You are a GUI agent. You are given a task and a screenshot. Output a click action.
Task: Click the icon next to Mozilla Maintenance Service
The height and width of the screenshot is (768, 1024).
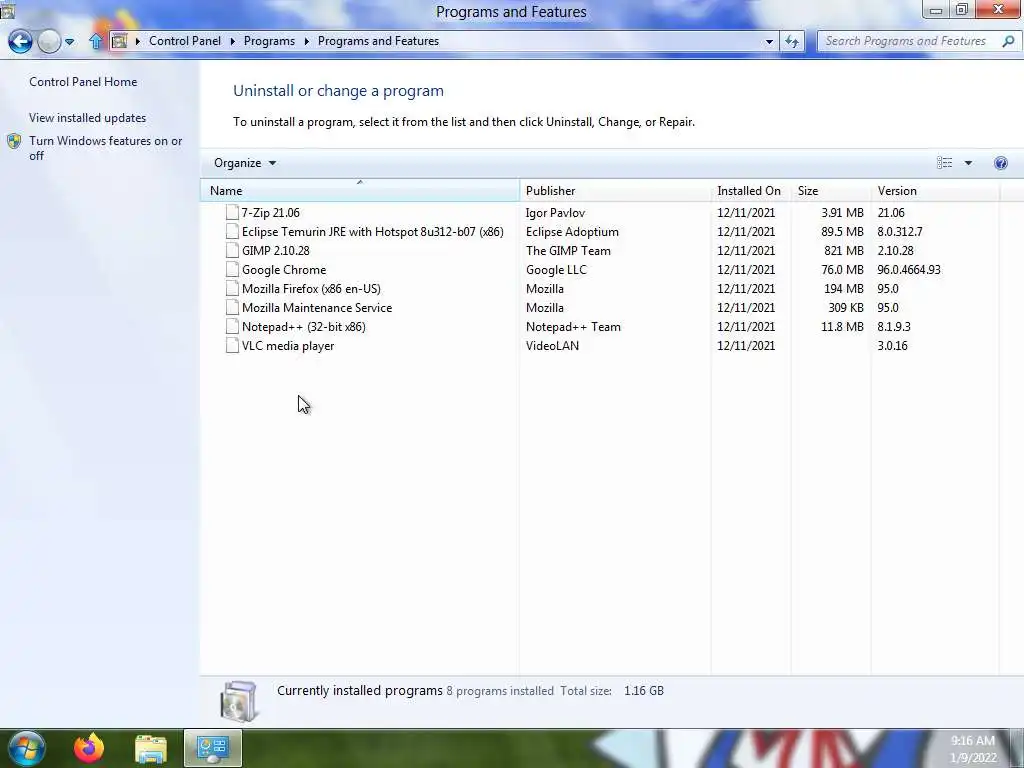[x=232, y=307]
